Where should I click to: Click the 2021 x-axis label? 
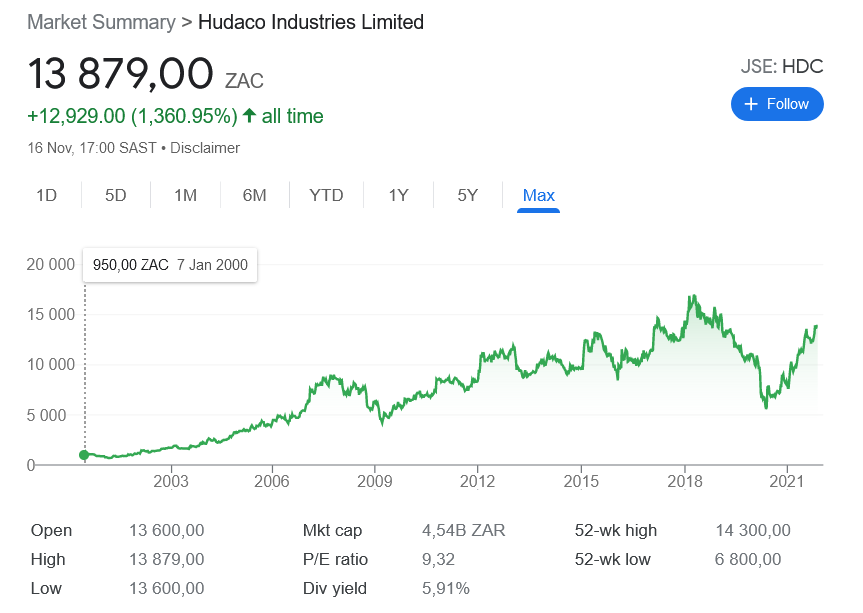click(786, 481)
